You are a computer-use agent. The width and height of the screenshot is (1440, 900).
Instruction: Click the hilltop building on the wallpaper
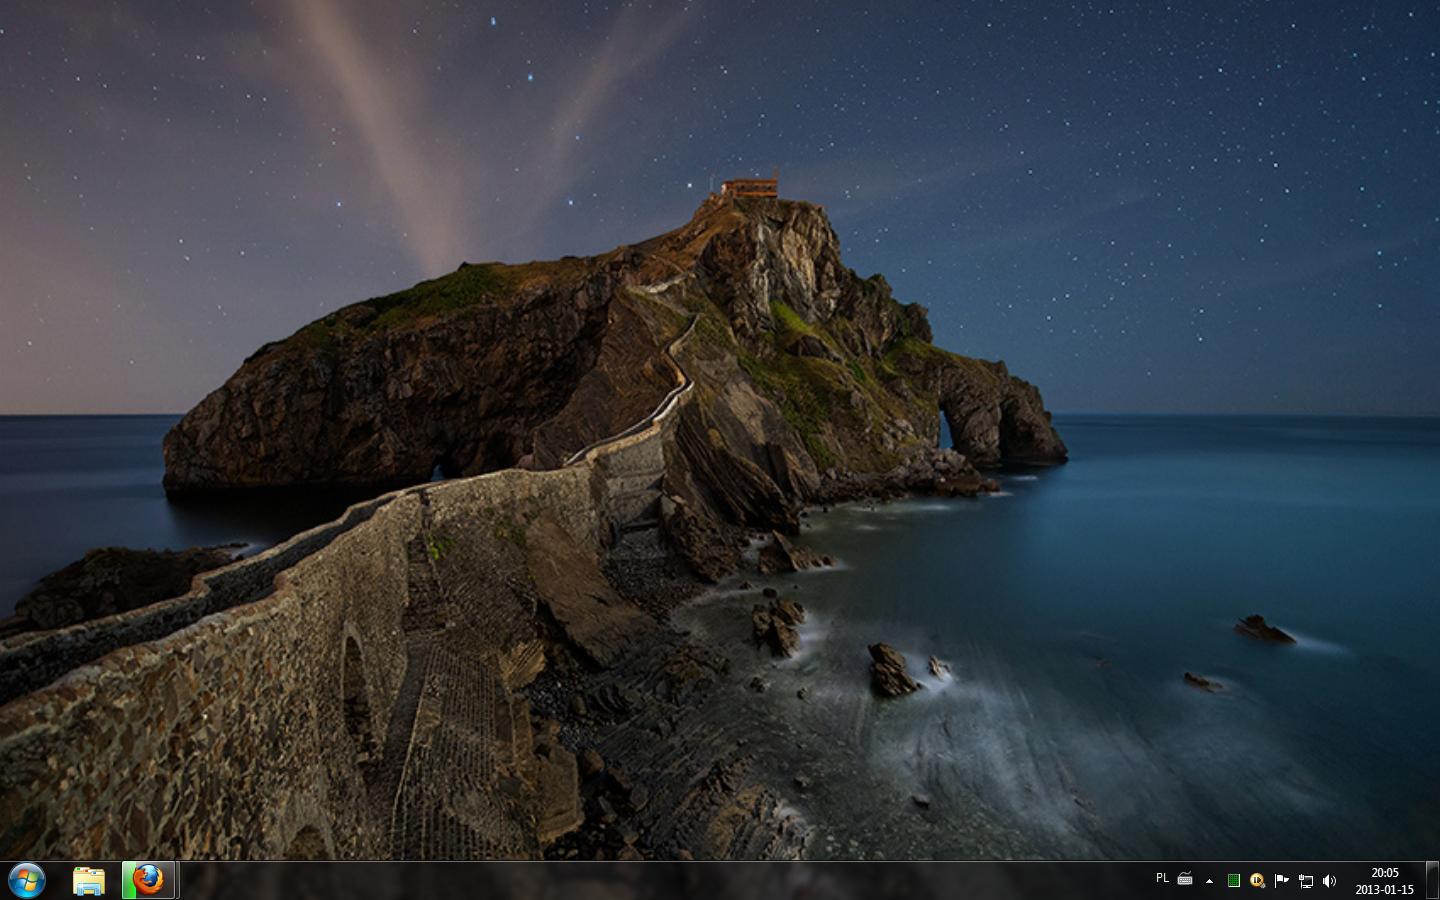coord(750,187)
